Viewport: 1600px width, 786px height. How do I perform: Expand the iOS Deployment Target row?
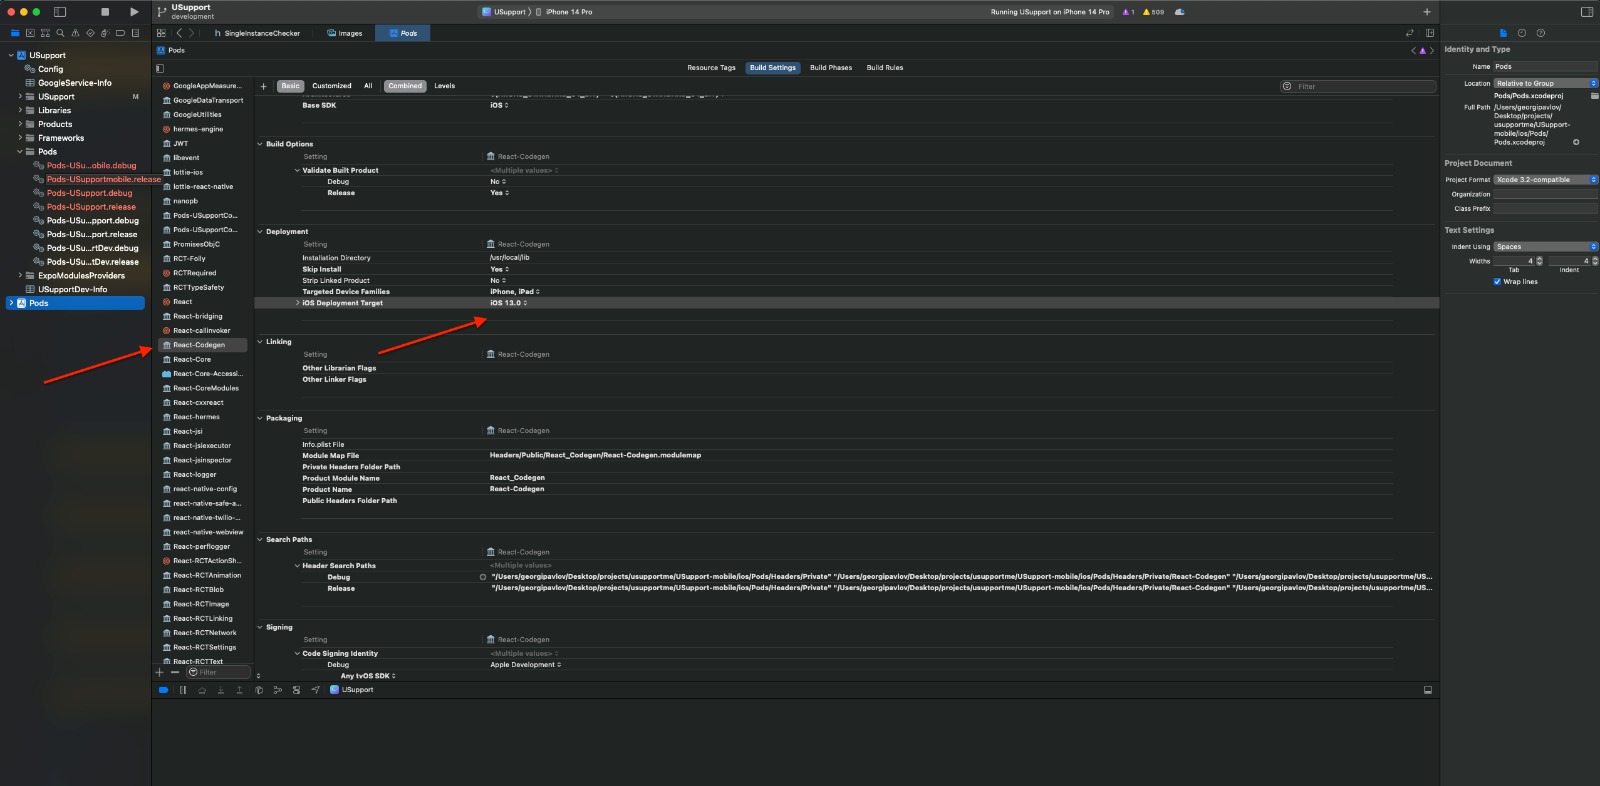tap(298, 303)
